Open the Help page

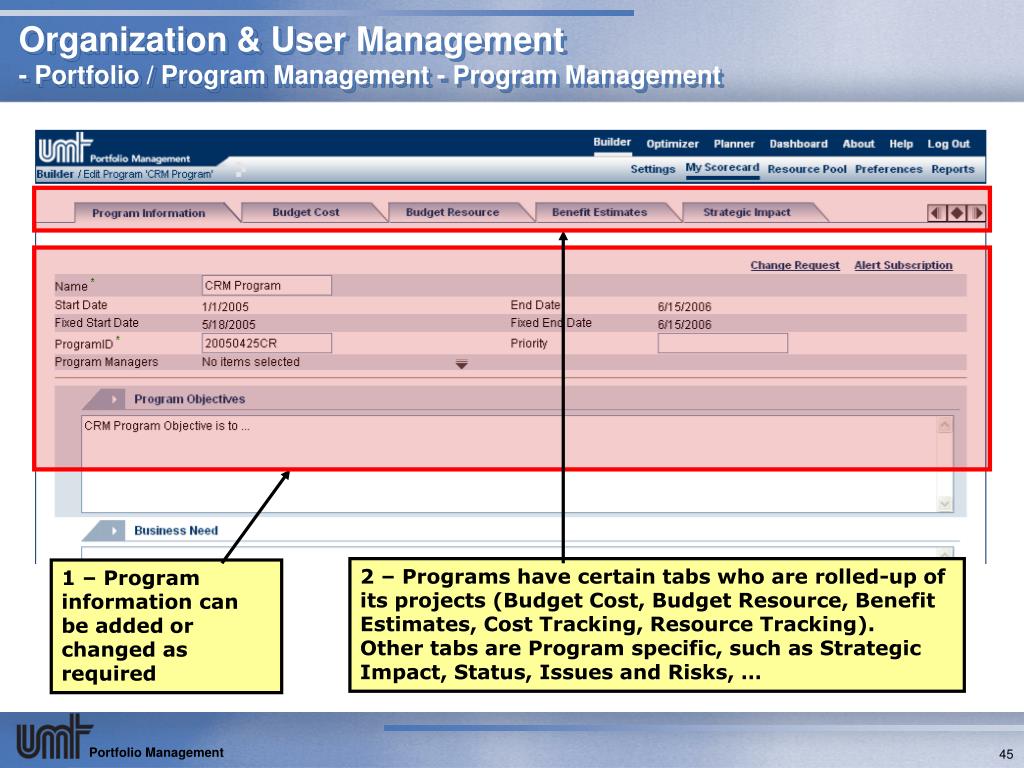901,144
